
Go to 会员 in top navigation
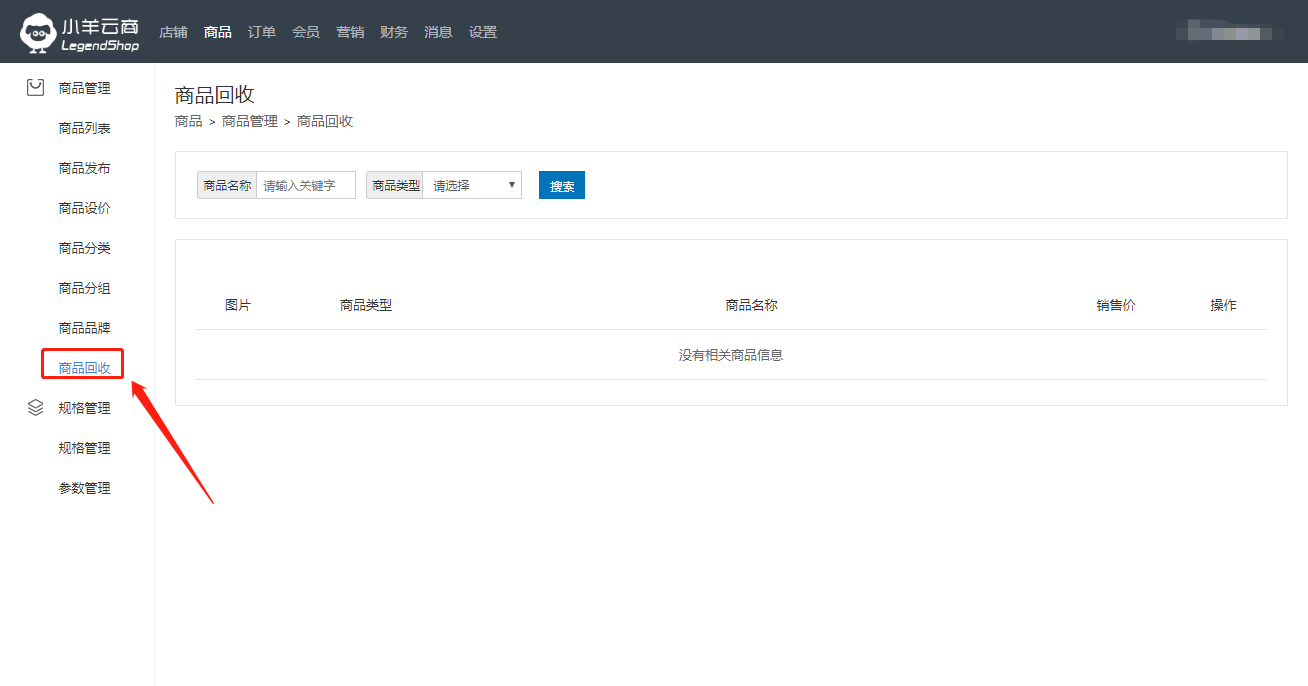[x=305, y=32]
